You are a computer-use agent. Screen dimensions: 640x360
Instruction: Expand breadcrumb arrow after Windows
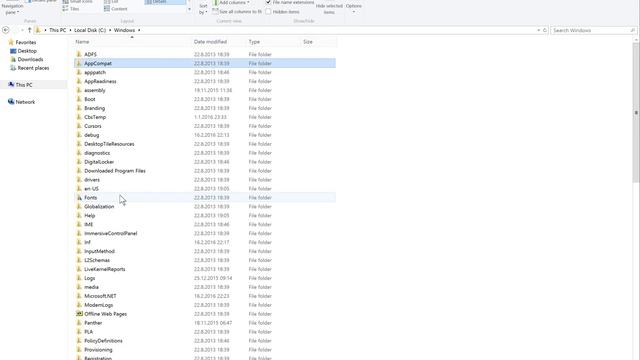(x=139, y=30)
